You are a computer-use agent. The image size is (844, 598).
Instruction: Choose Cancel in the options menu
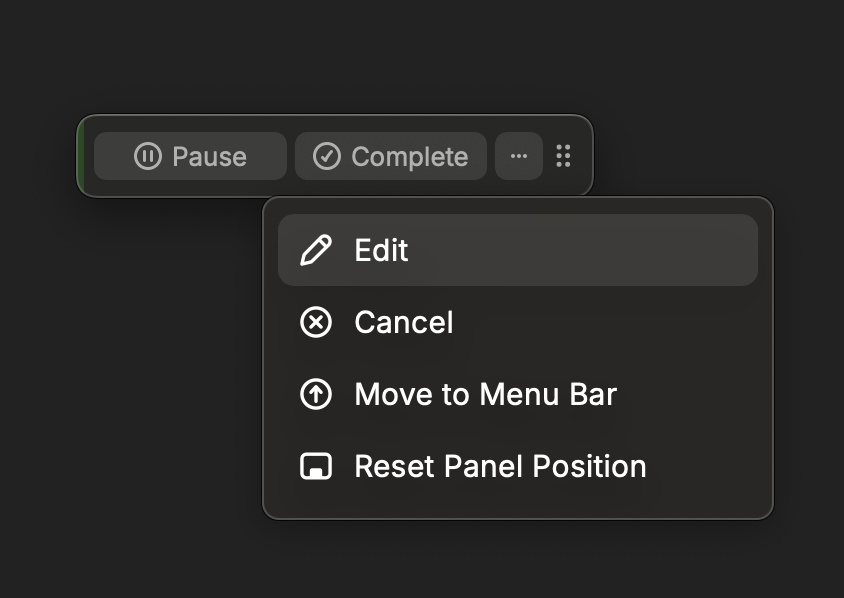(517, 322)
